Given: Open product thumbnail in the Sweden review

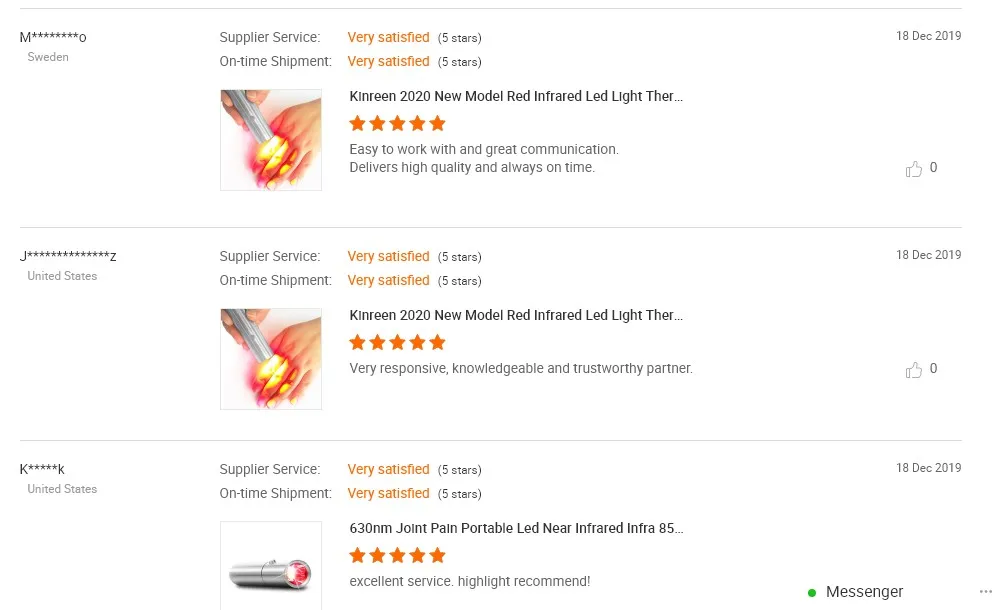Looking at the screenshot, I should (x=271, y=140).
